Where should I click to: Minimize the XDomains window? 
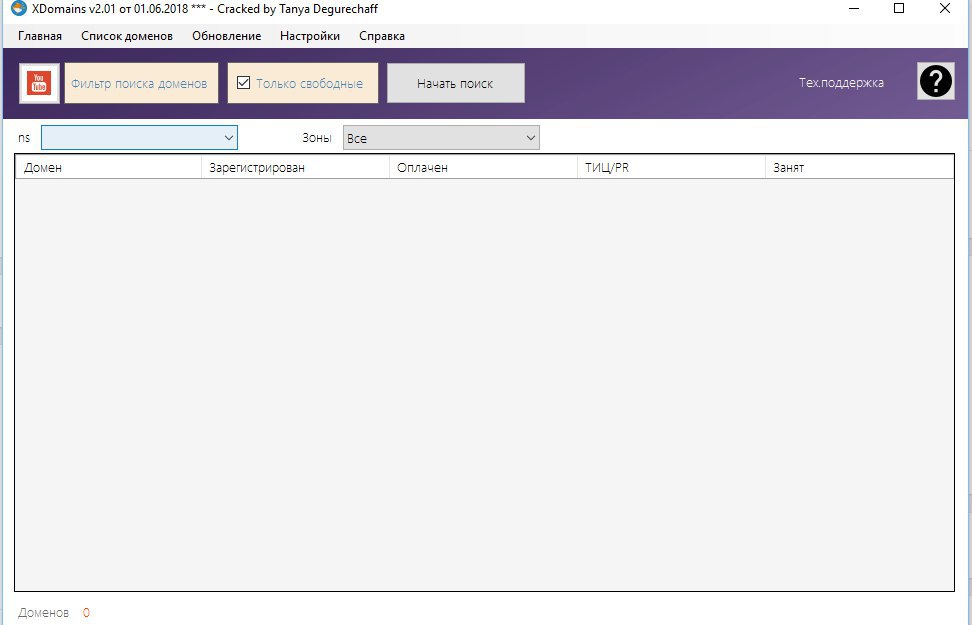coord(855,9)
